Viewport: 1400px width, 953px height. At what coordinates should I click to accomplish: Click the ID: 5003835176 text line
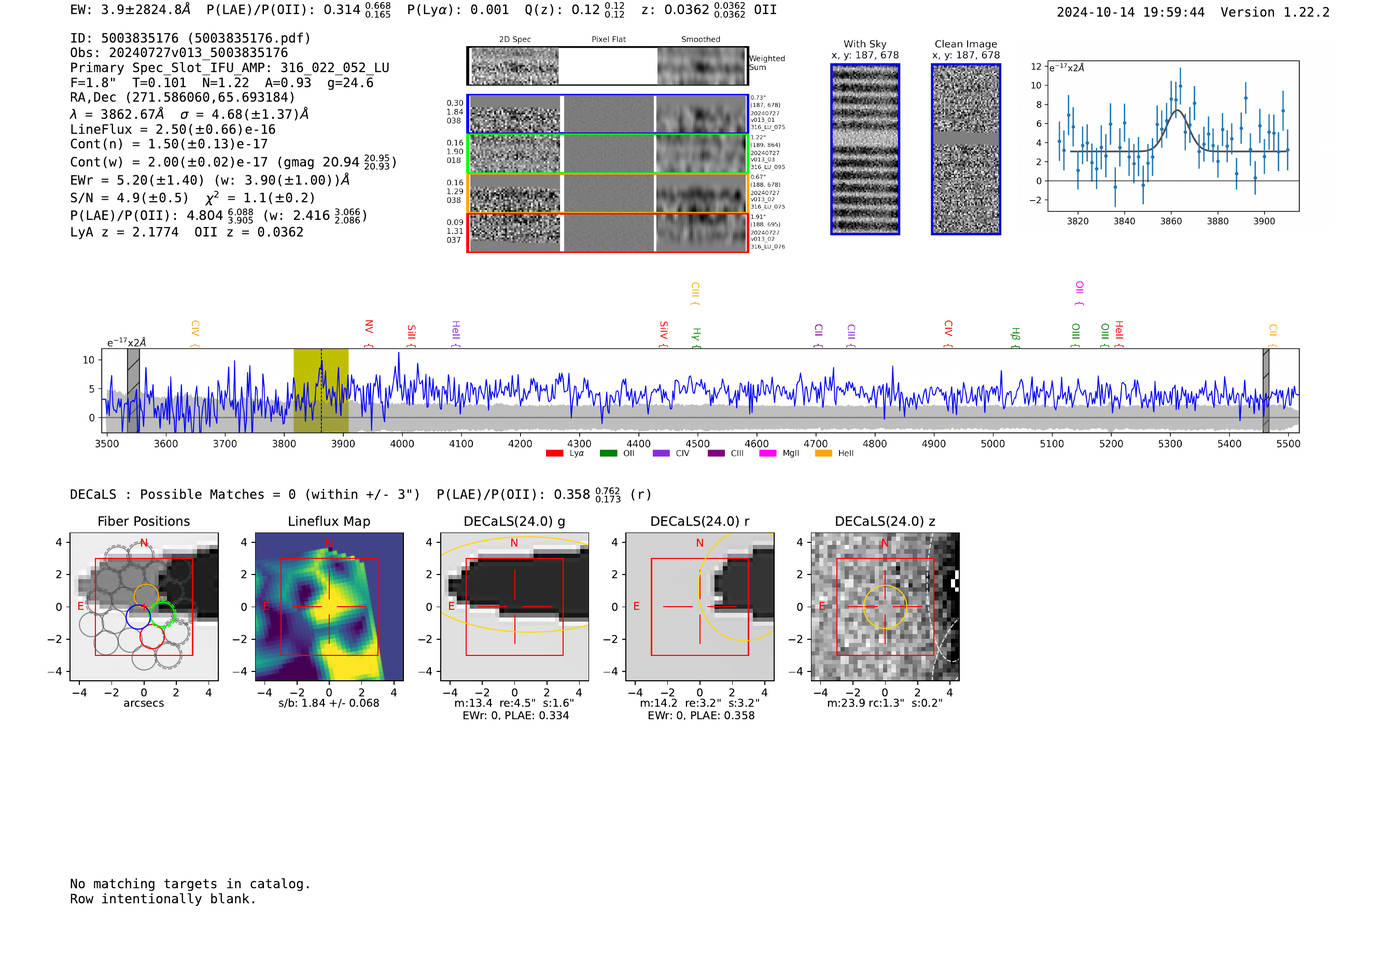click(x=190, y=38)
